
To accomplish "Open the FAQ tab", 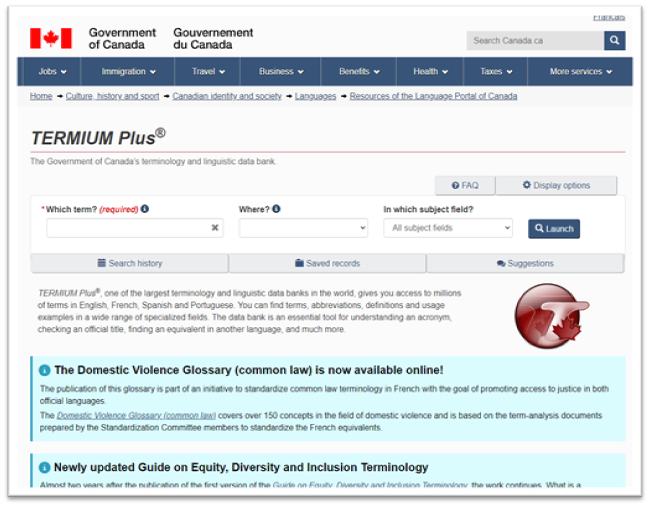I will tap(465, 185).
